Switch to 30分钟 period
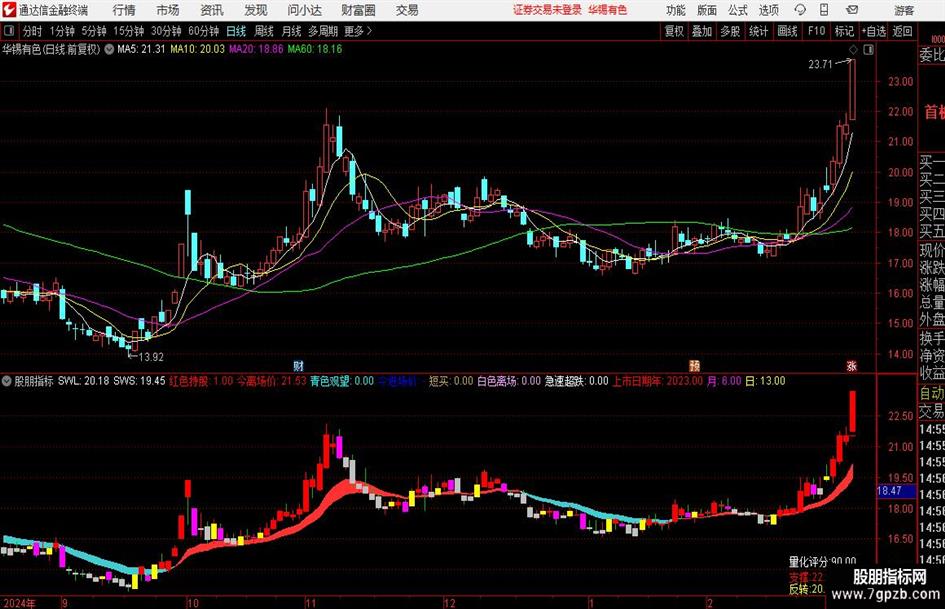 point(166,31)
